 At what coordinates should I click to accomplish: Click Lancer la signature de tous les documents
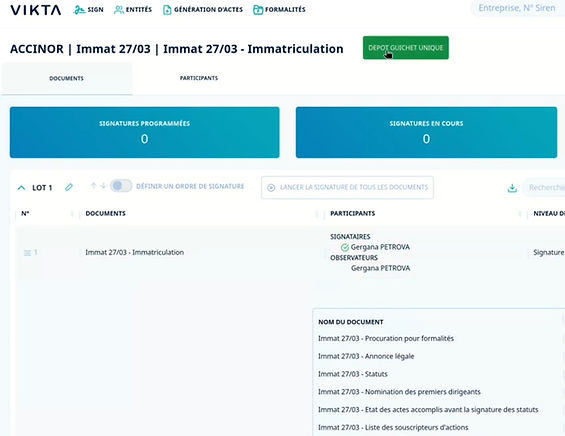tap(347, 187)
